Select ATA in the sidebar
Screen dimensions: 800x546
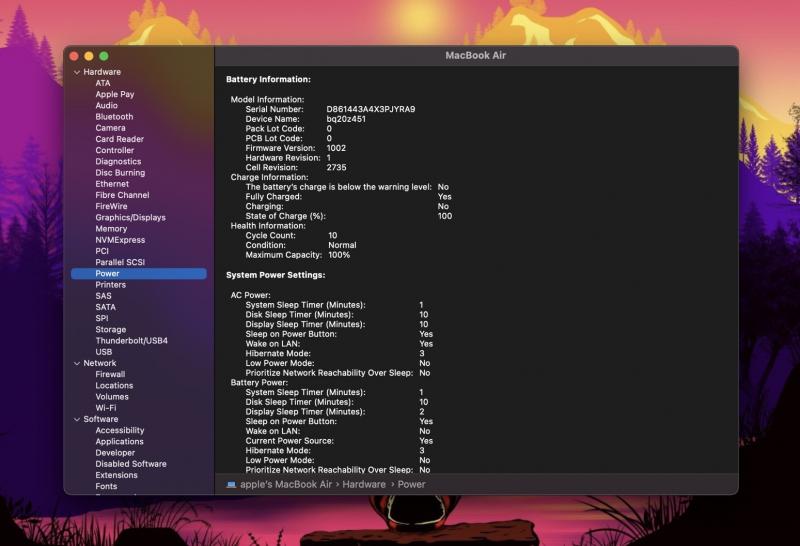click(x=103, y=83)
